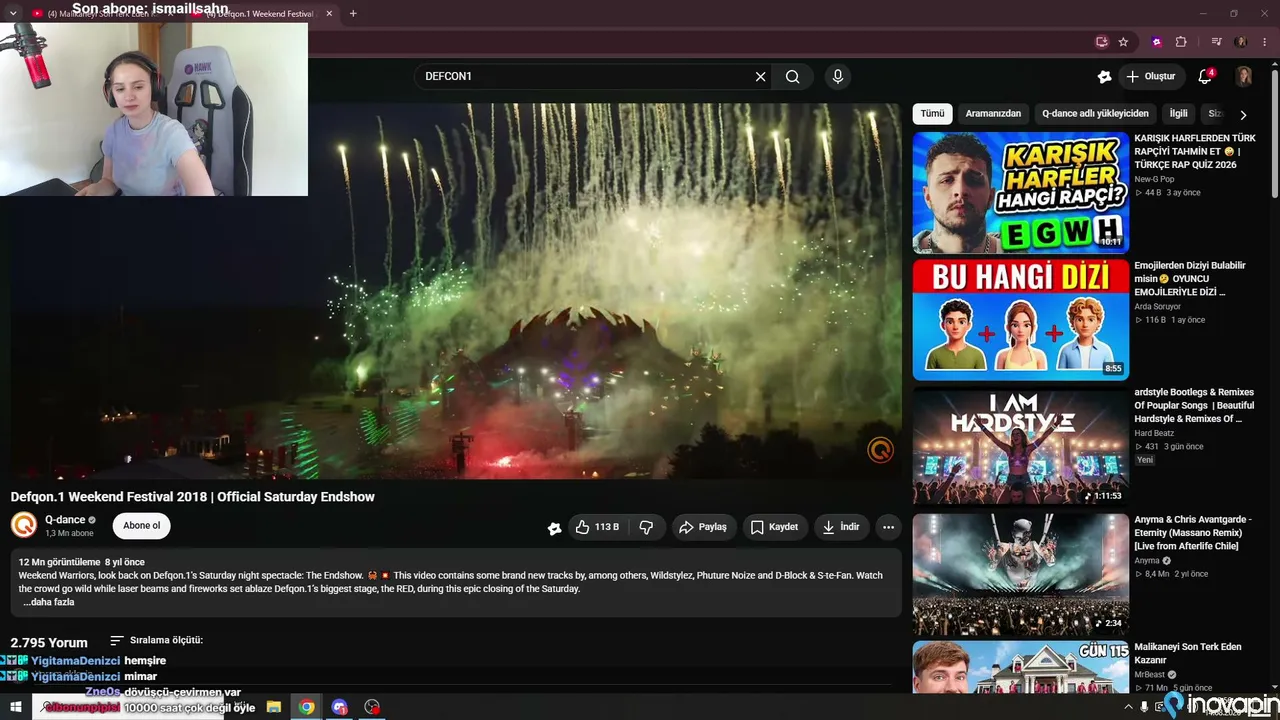Viewport: 1280px width, 720px height.
Task: Open the I Am Hardstyle video thumbnail
Action: tap(1020, 447)
